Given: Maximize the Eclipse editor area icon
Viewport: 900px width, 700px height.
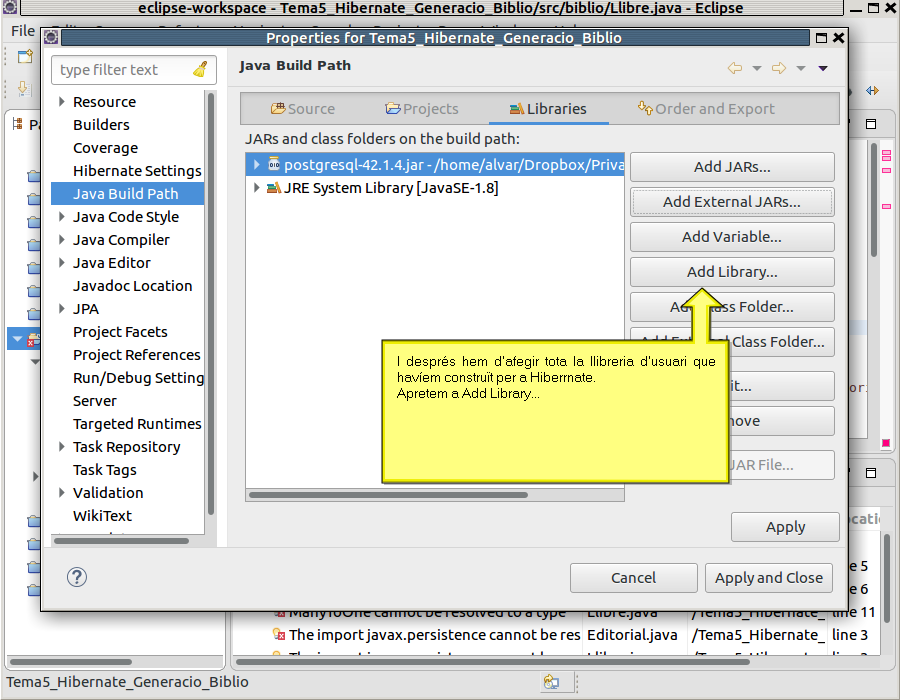Looking at the screenshot, I should point(871,124).
